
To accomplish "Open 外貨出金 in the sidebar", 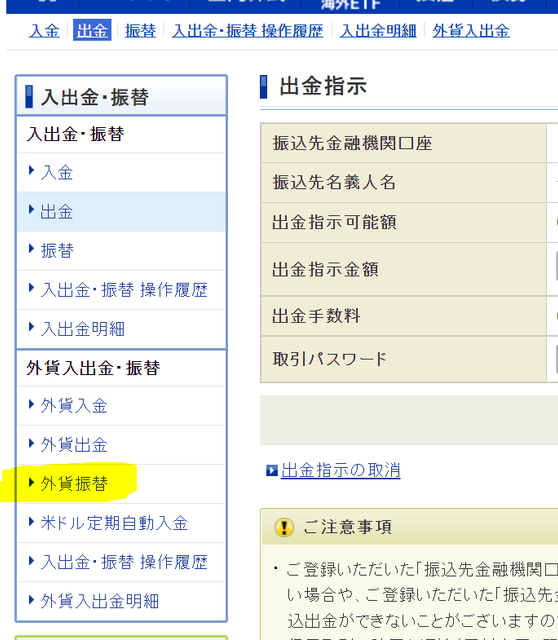I will click(x=74, y=445).
